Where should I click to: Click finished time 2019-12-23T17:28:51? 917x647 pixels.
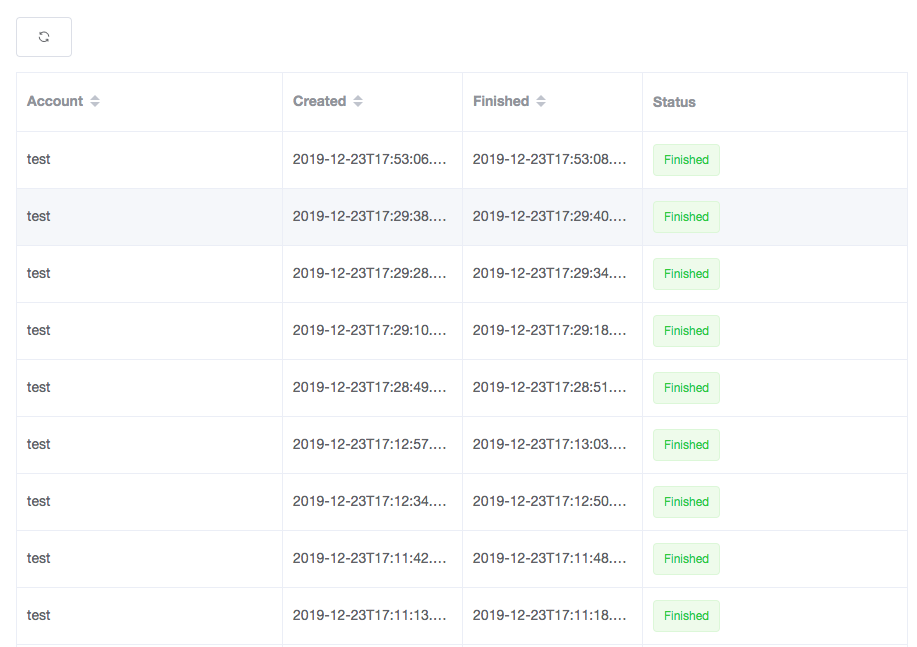coord(550,387)
